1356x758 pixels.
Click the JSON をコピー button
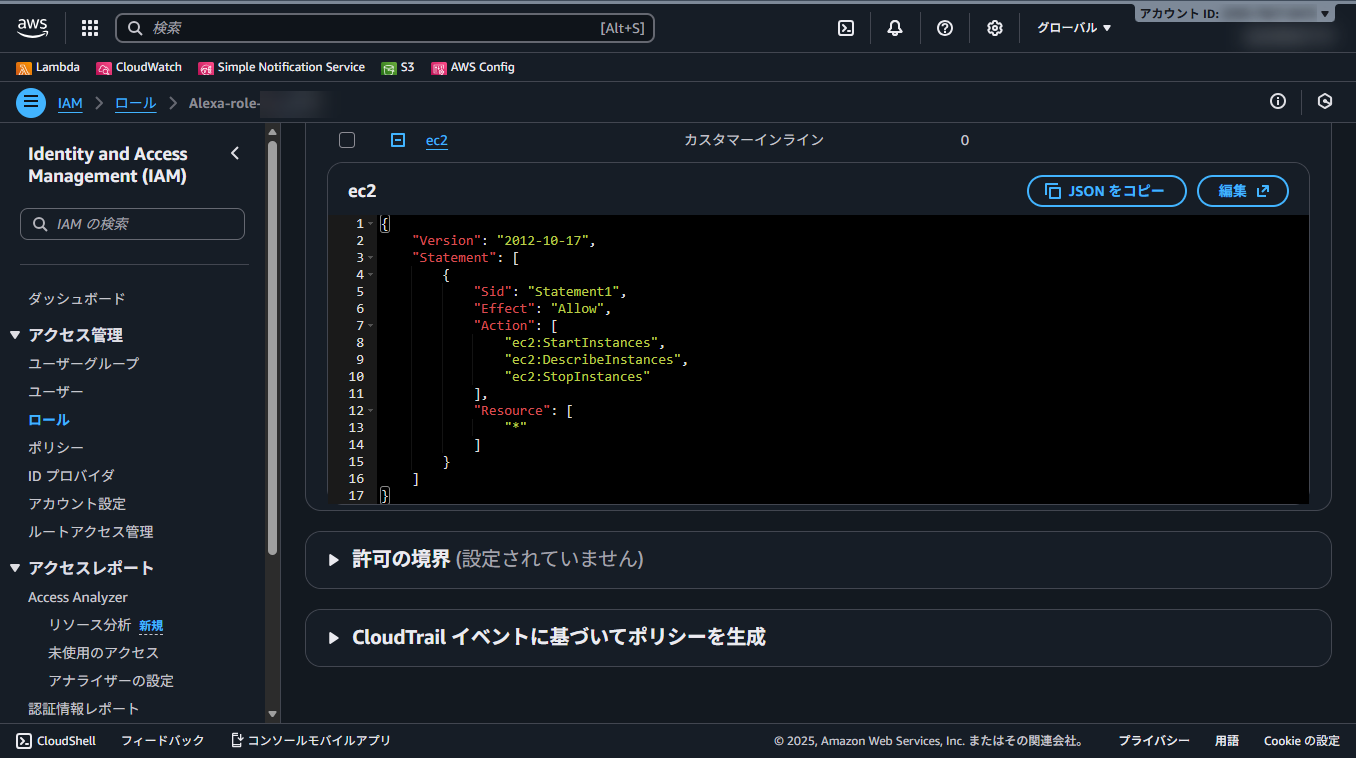point(1106,191)
